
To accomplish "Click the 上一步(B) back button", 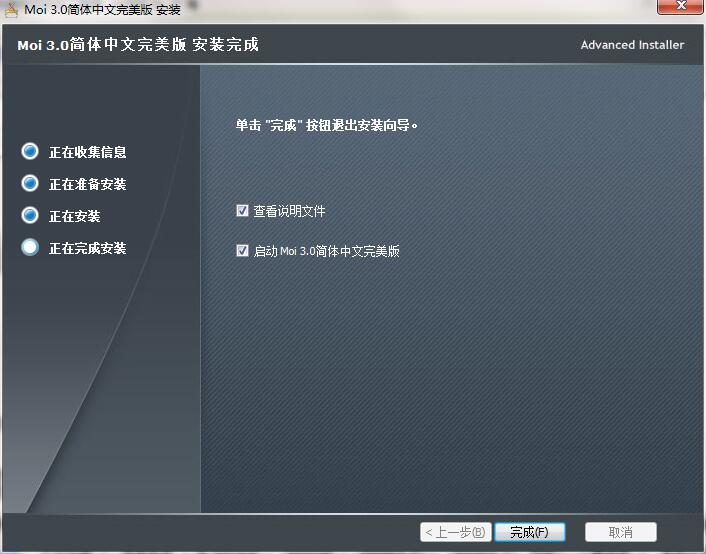I will click(x=456, y=532).
